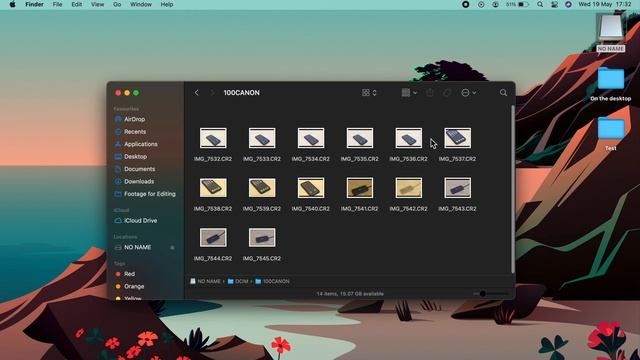The height and width of the screenshot is (360, 640).
Task: Select thumbnail IMG_7541.CR2
Action: click(360, 188)
